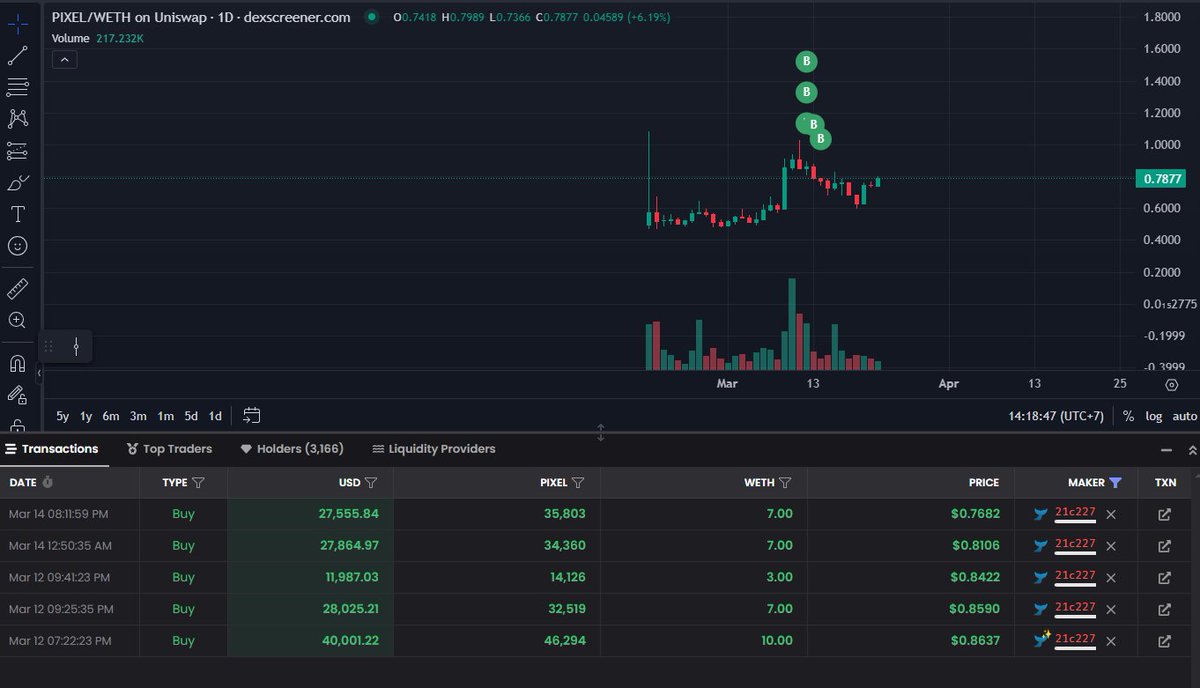Screen dimensions: 1200x688
Task: Open transaction link for $0.8637 row
Action: (1164, 641)
